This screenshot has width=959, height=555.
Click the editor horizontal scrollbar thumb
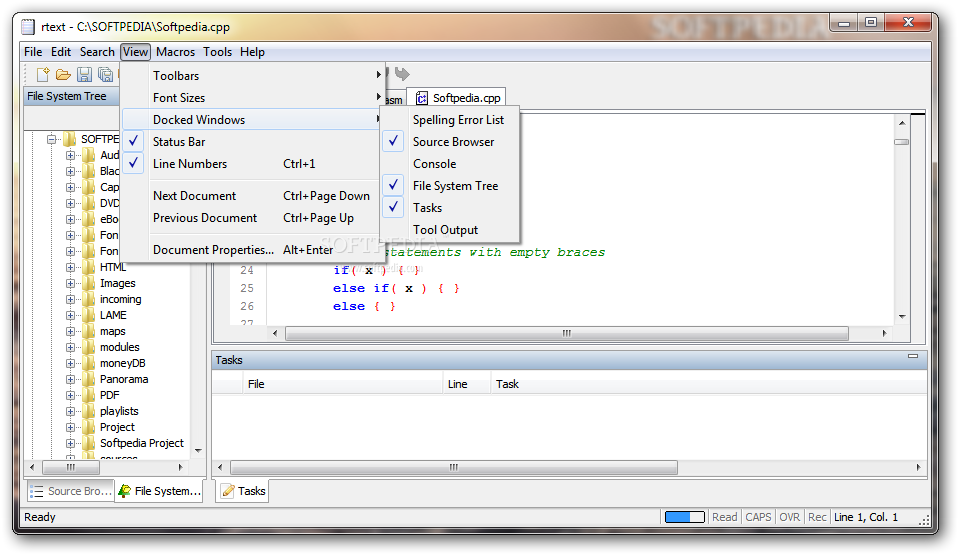tap(566, 333)
